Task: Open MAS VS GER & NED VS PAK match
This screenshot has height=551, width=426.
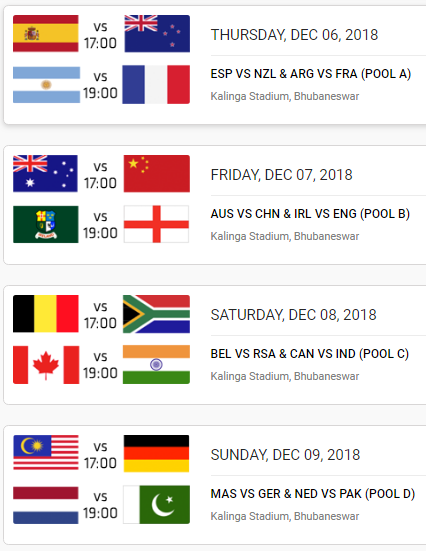Action: point(313,494)
